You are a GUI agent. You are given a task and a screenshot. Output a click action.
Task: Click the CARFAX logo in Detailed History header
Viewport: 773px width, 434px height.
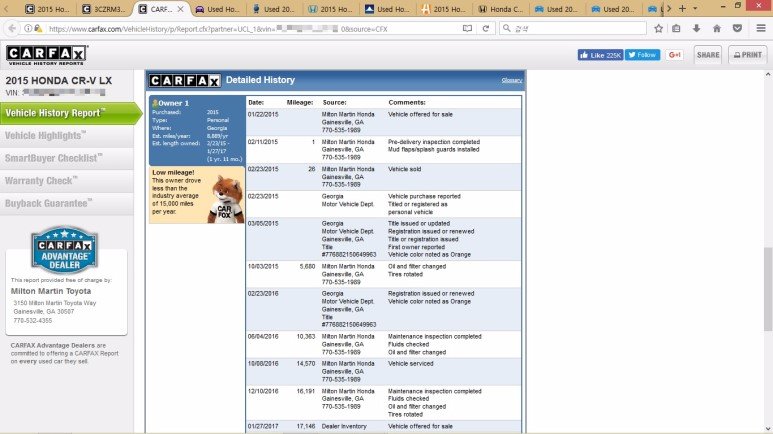184,80
